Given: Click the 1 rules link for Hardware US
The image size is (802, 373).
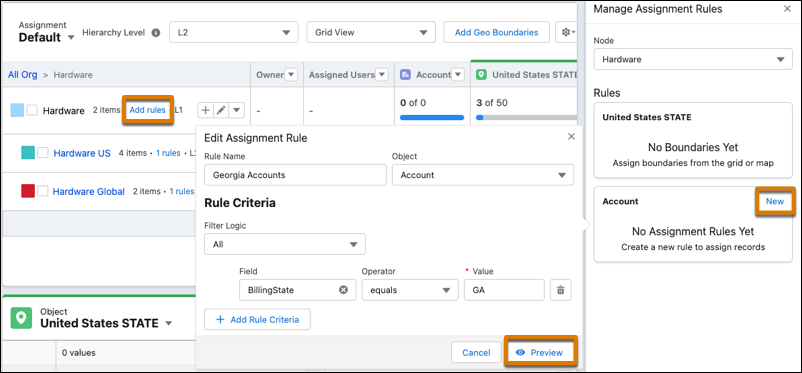Looking at the screenshot, I should click(x=168, y=153).
